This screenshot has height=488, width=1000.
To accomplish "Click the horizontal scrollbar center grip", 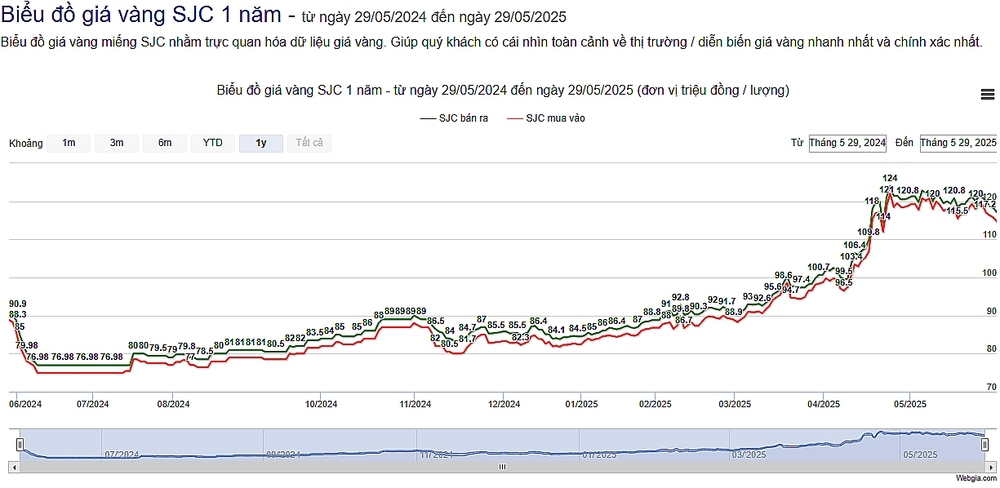I will pos(503,466).
